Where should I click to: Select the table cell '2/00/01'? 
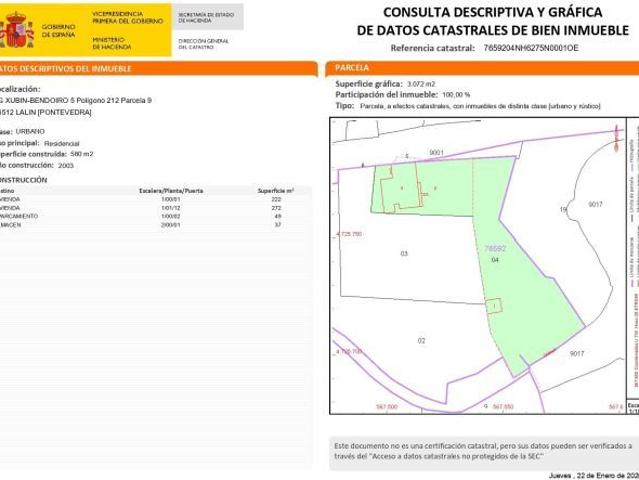pyautogui.click(x=171, y=225)
